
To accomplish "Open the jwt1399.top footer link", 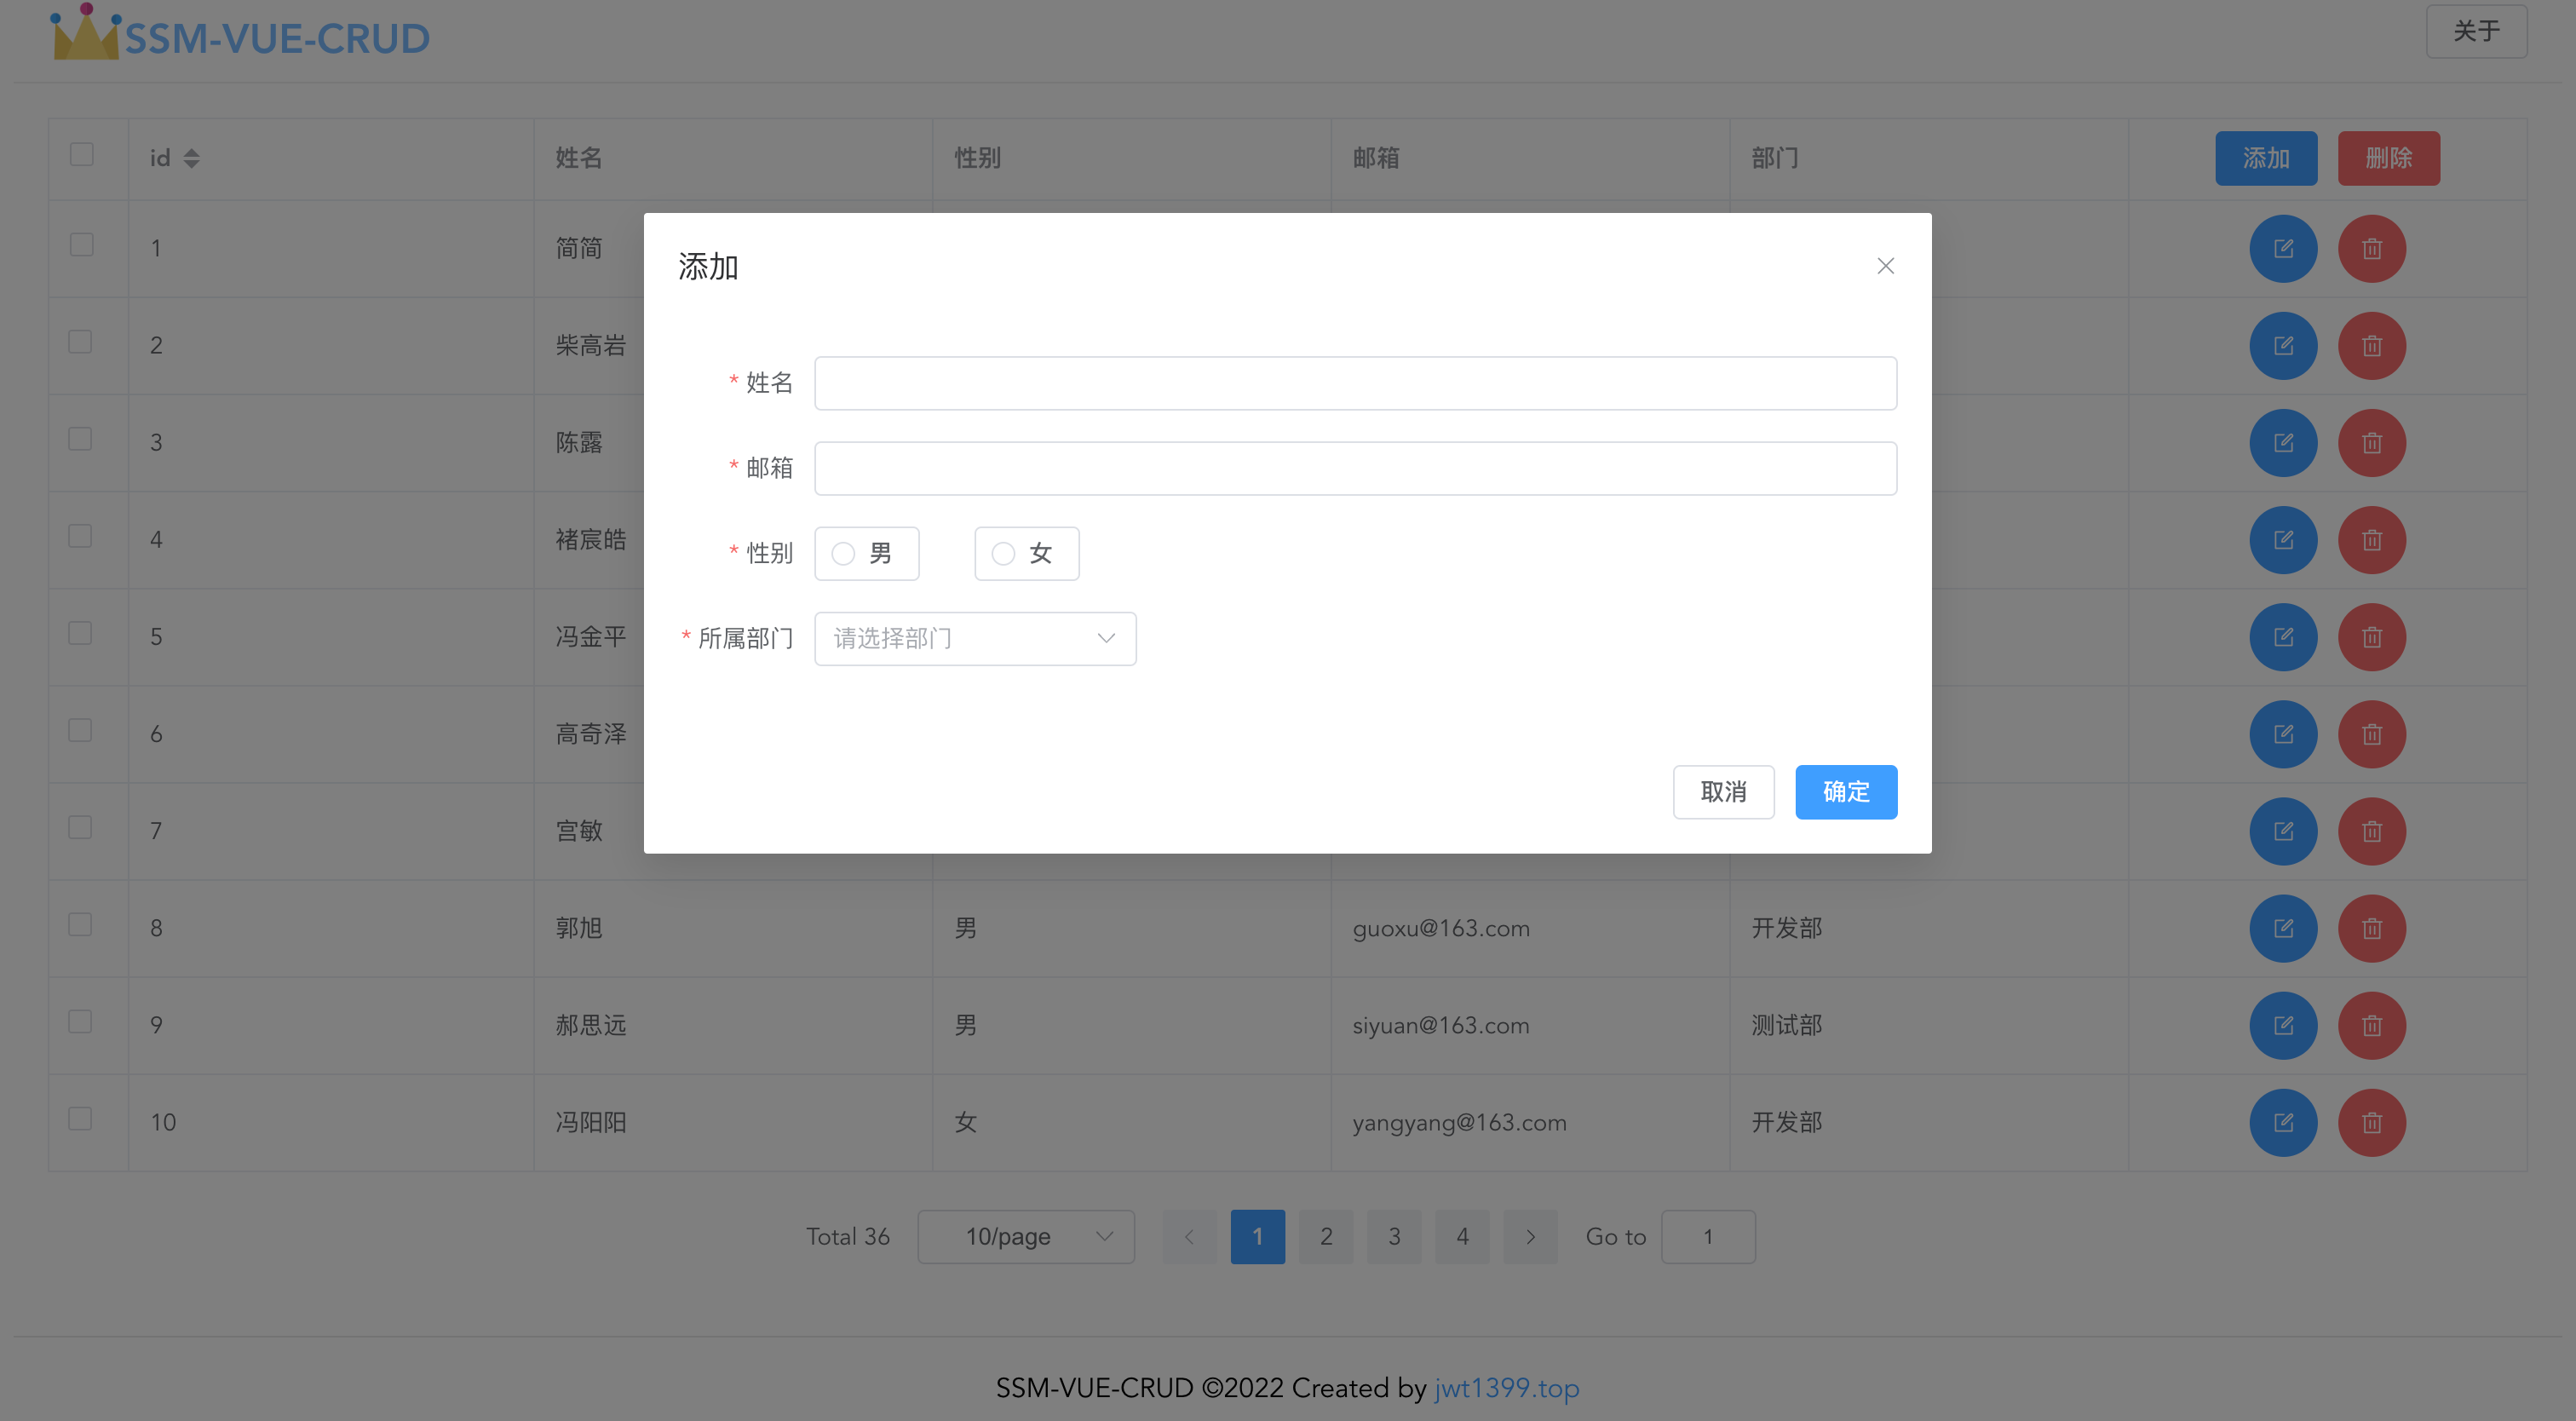I will pyautogui.click(x=1506, y=1388).
